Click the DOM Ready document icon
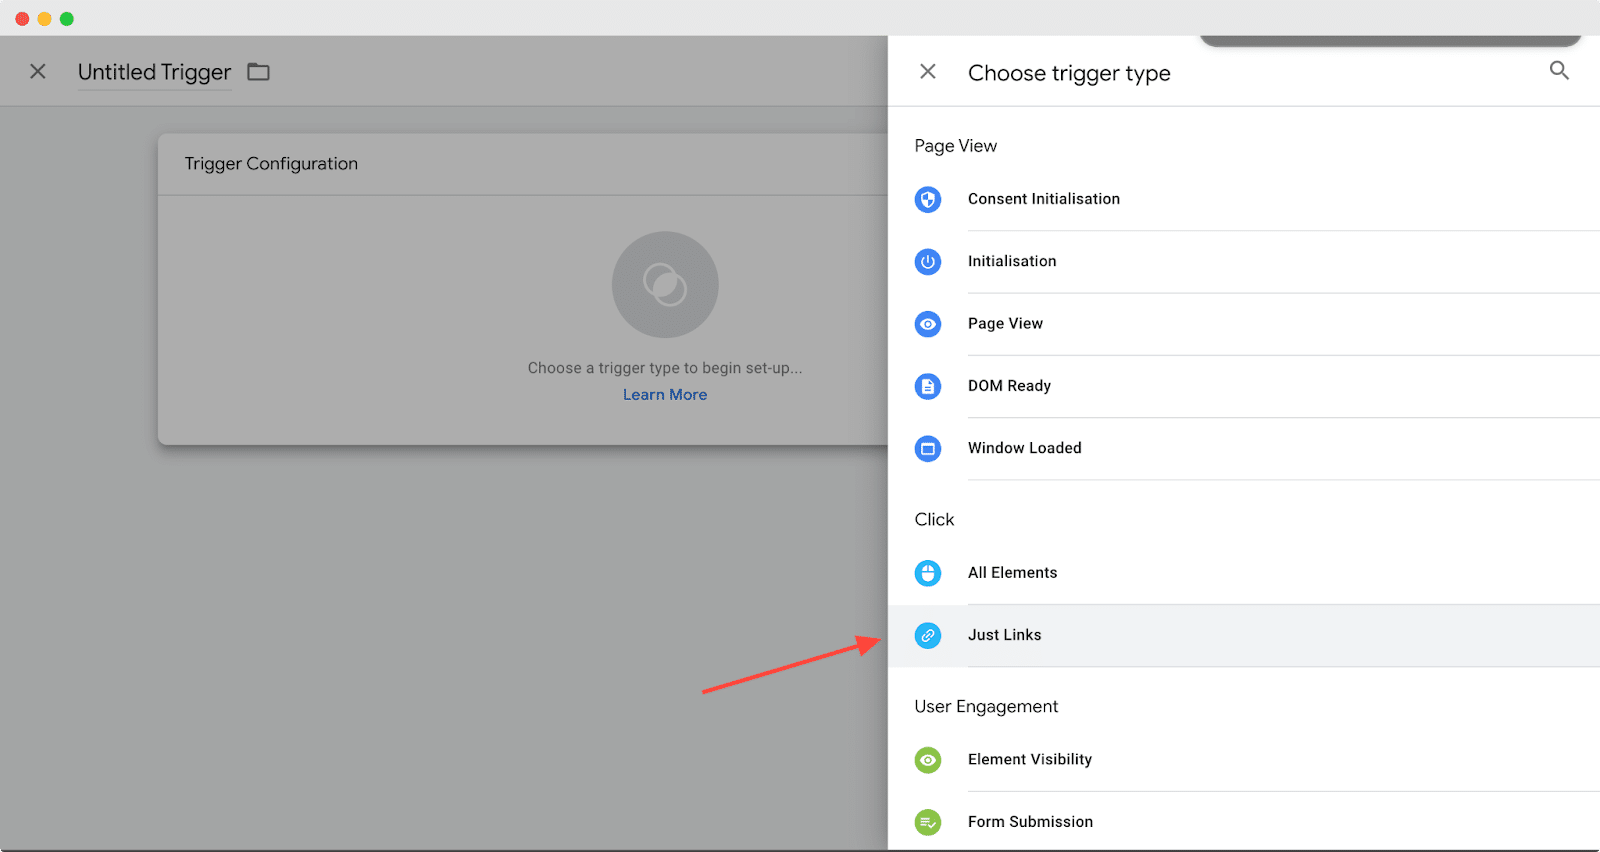Screen dimensions: 1600x852 pyautogui.click(x=928, y=386)
